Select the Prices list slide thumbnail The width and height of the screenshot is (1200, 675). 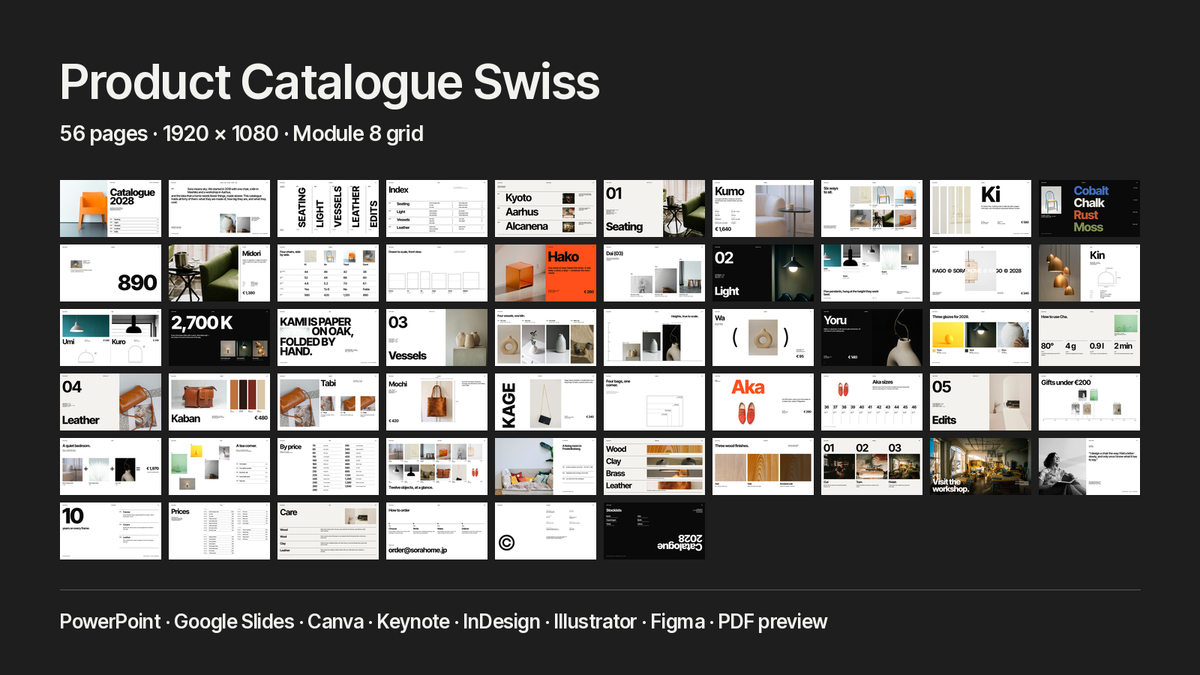(219, 531)
